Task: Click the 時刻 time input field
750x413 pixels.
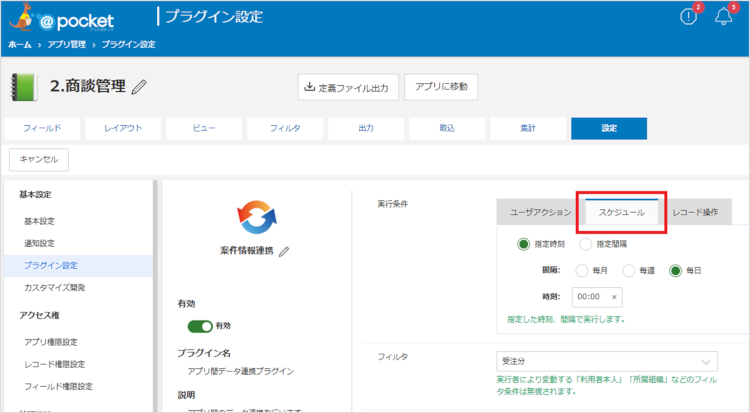Action: pyautogui.click(x=590, y=297)
